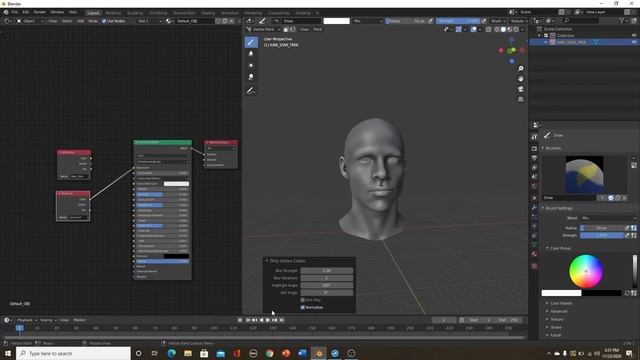Image resolution: width=640 pixels, height=360 pixels.
Task: Open the Blend Mix dropdown in header
Action: [x=368, y=21]
